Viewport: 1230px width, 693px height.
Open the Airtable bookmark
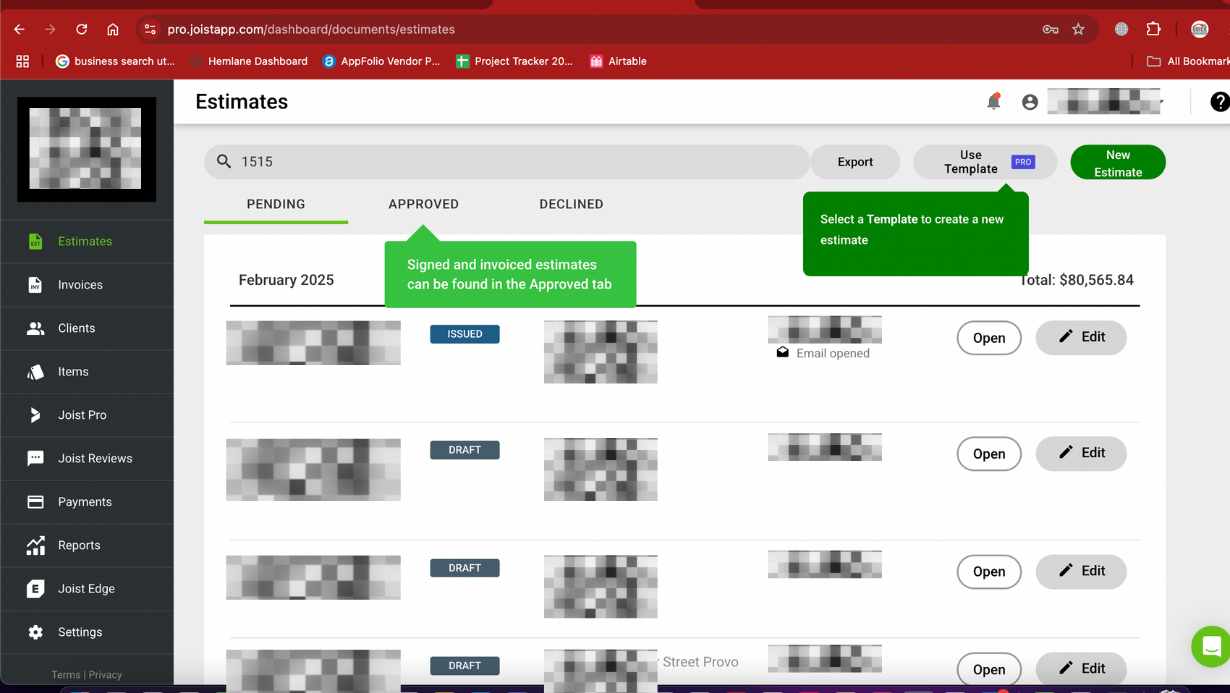point(618,61)
